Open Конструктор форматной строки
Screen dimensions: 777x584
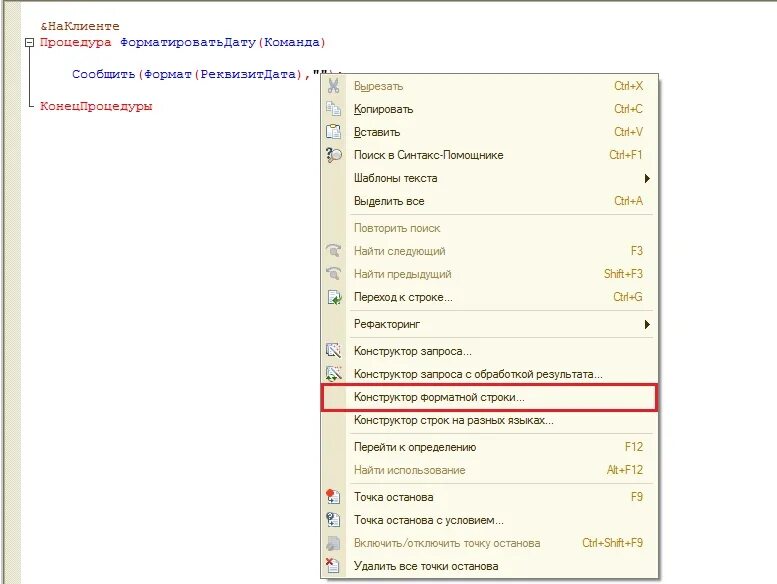[x=490, y=397]
